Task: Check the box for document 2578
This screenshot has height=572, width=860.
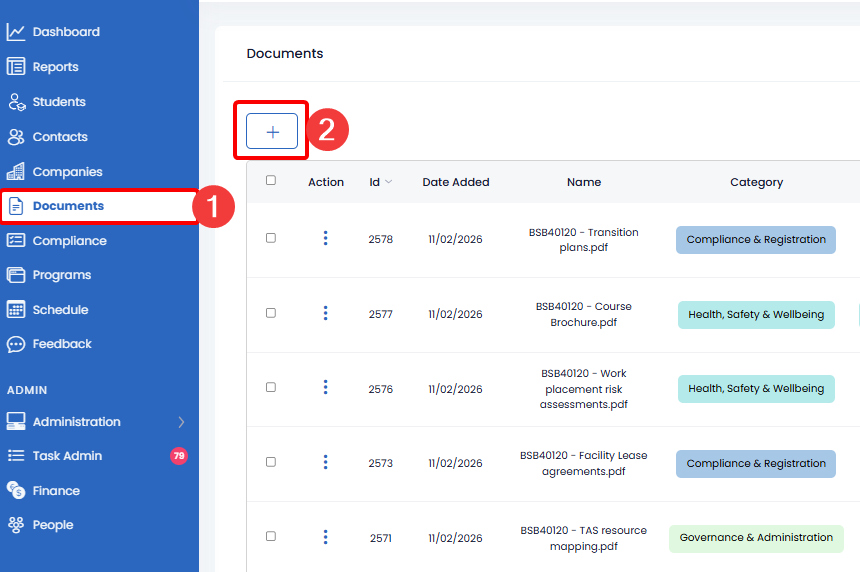Action: pyautogui.click(x=271, y=238)
